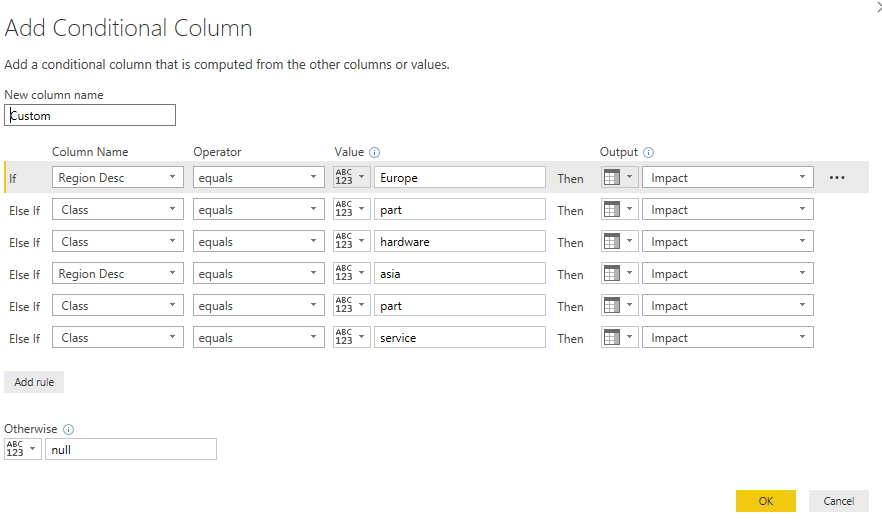The image size is (882, 522).
Task: Click the Add rule button
Action: coord(34,382)
